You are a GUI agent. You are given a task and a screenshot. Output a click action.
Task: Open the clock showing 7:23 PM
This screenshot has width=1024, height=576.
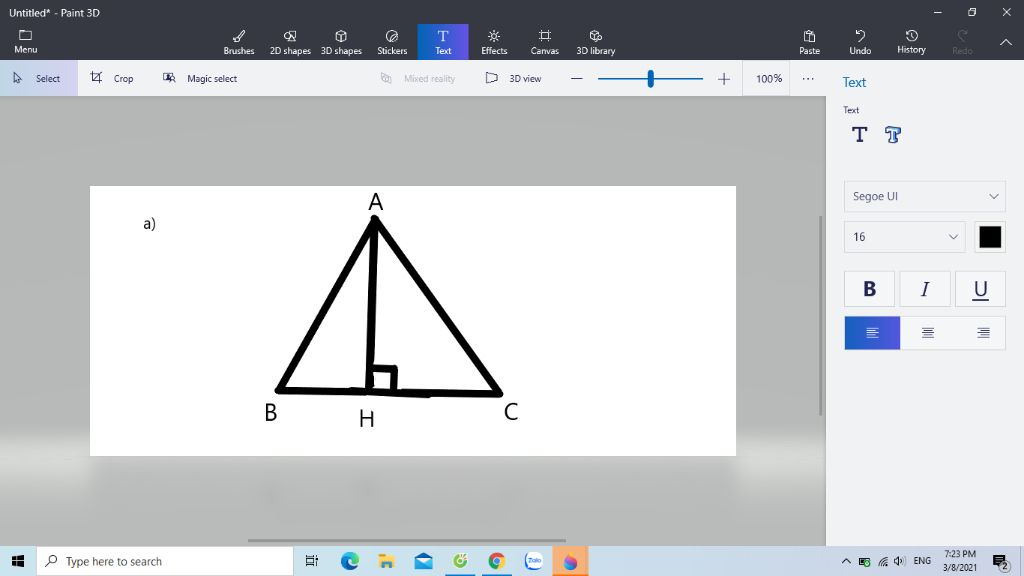(x=960, y=561)
